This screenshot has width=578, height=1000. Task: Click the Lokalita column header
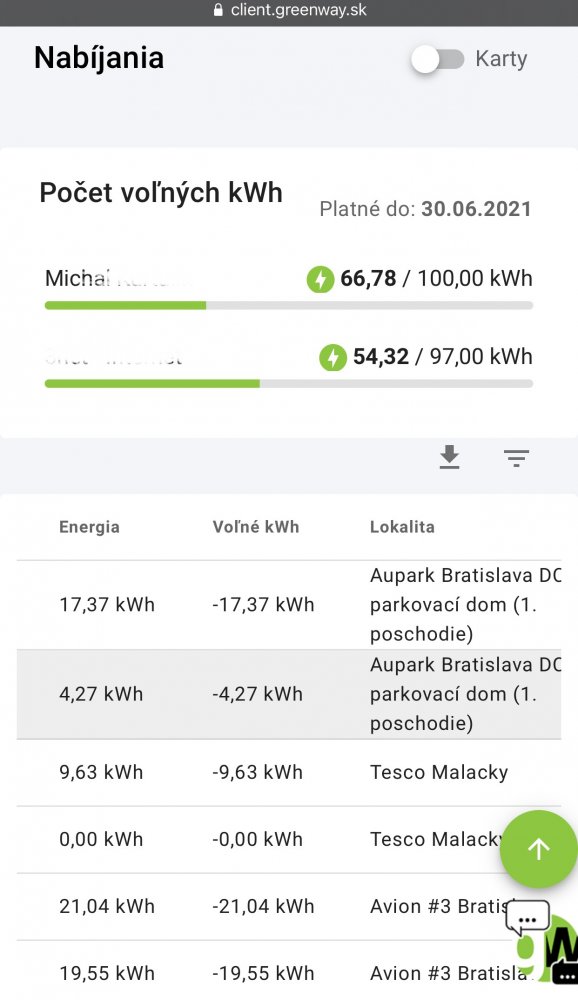(x=402, y=527)
